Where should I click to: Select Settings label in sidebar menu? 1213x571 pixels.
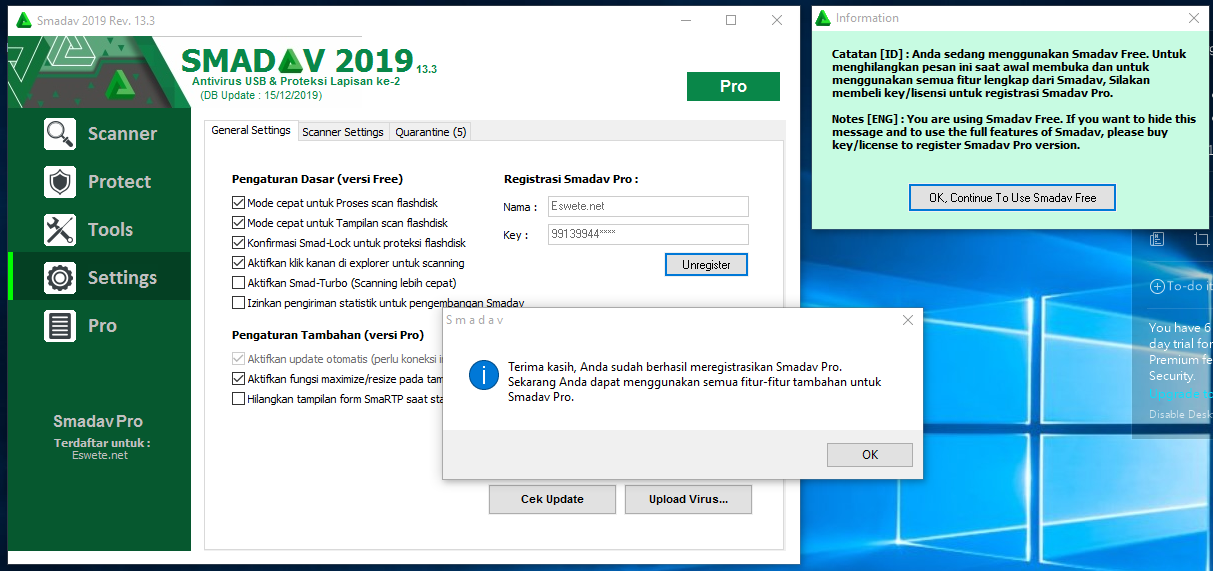tap(122, 278)
